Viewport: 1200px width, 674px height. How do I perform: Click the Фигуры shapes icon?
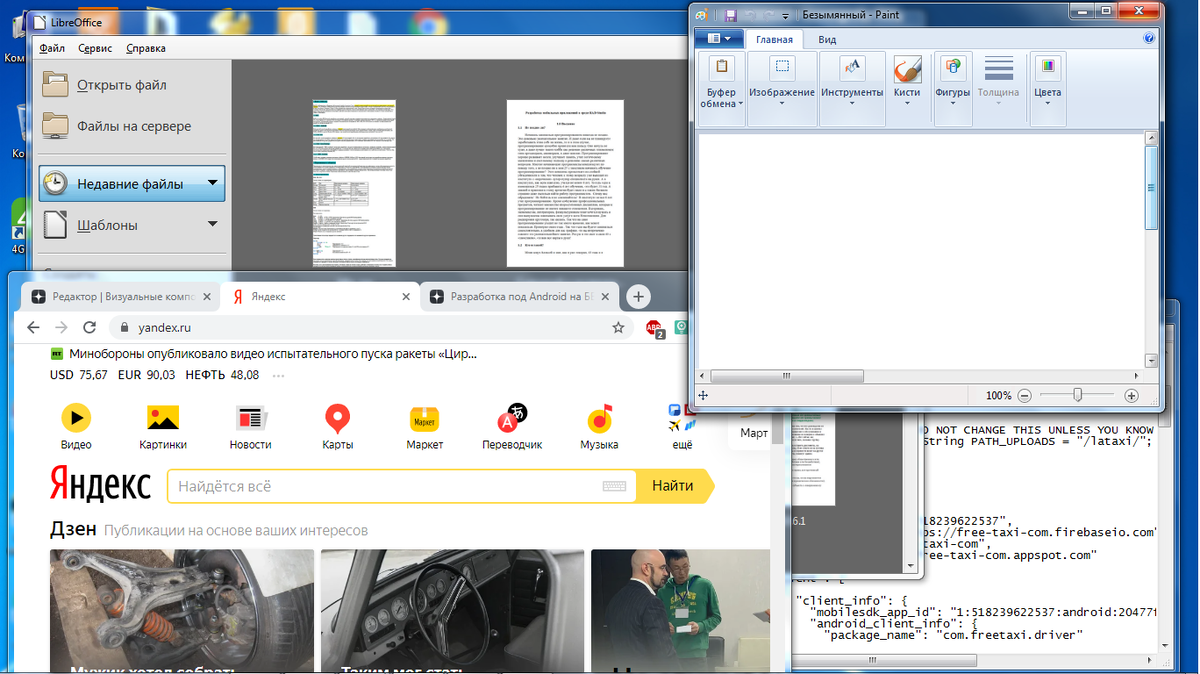click(x=953, y=69)
